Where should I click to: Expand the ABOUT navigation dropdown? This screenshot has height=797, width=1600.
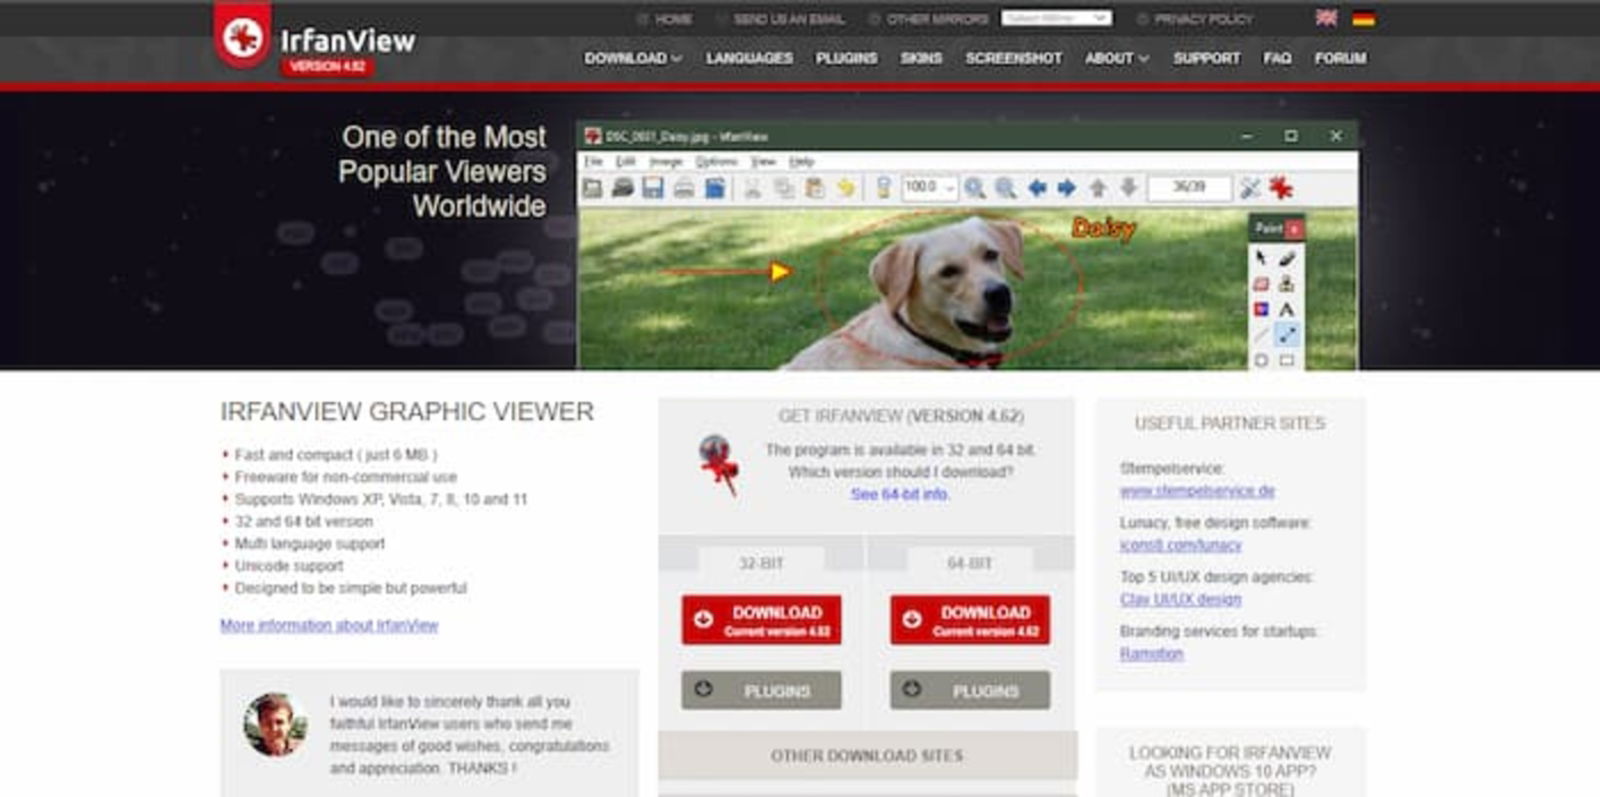[1117, 58]
